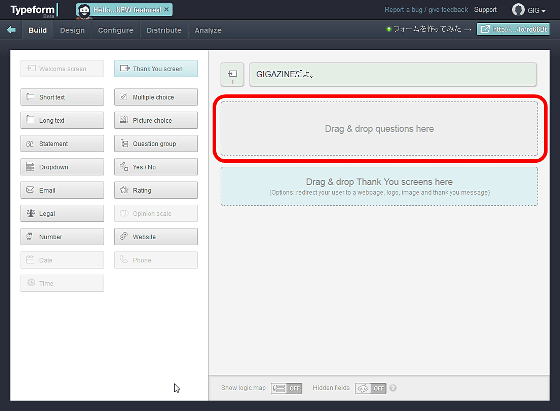This screenshot has width=560, height=411.
Task: Click the user avatar icon
Action: pyautogui.click(x=518, y=10)
